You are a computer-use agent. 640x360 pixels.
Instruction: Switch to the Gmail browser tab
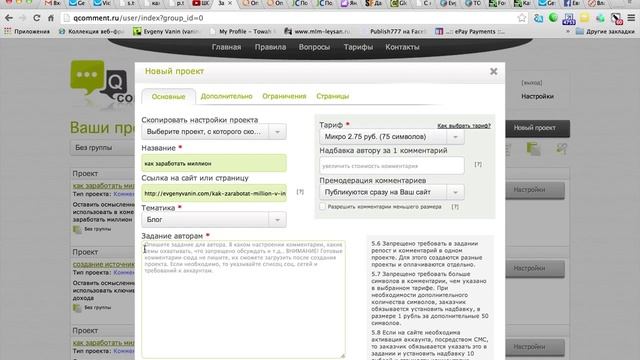point(53,3)
